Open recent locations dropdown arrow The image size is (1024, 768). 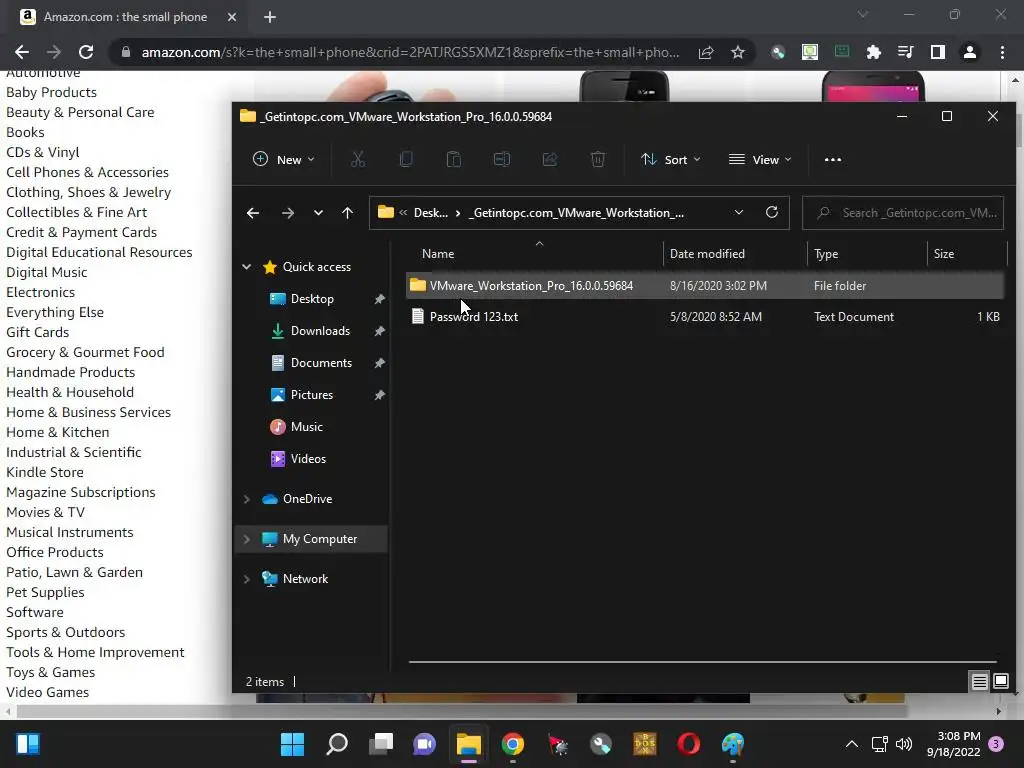pos(318,213)
